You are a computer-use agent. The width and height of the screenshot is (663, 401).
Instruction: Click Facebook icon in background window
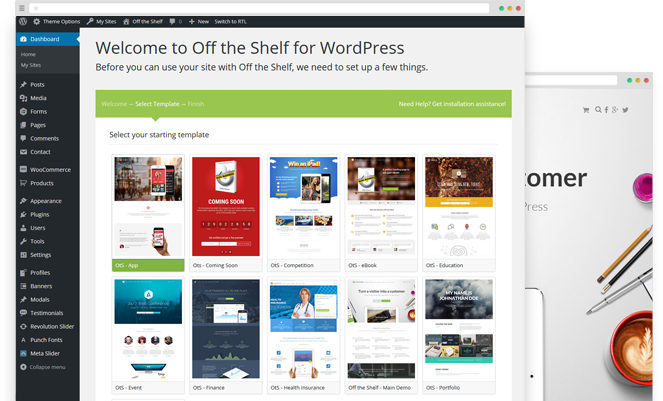click(606, 110)
